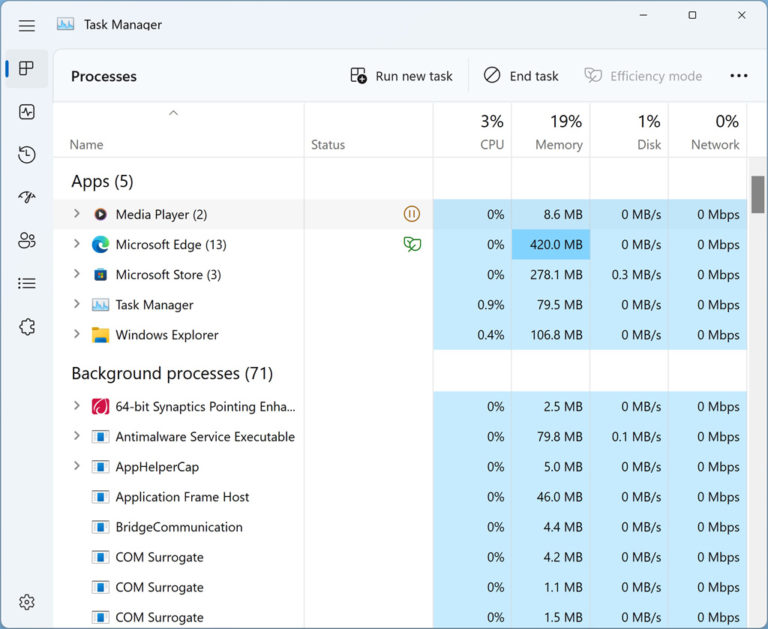The width and height of the screenshot is (768, 629).
Task: Click the Background processes (71) heading
Action: click(172, 373)
